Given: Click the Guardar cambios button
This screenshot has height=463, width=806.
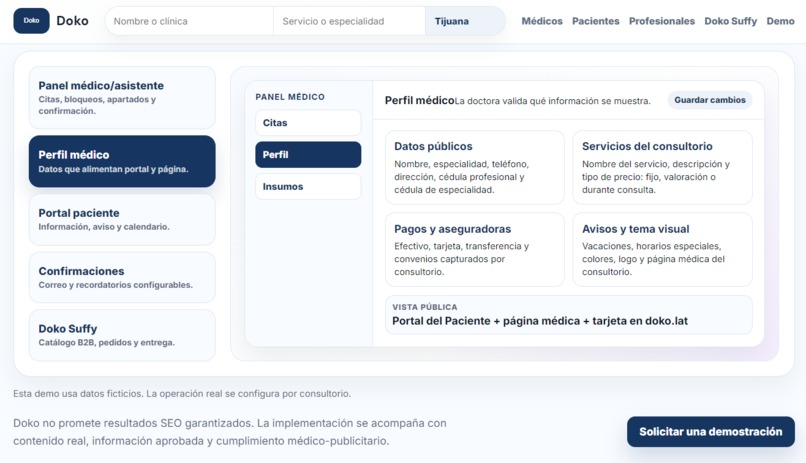Looking at the screenshot, I should tap(709, 100).
